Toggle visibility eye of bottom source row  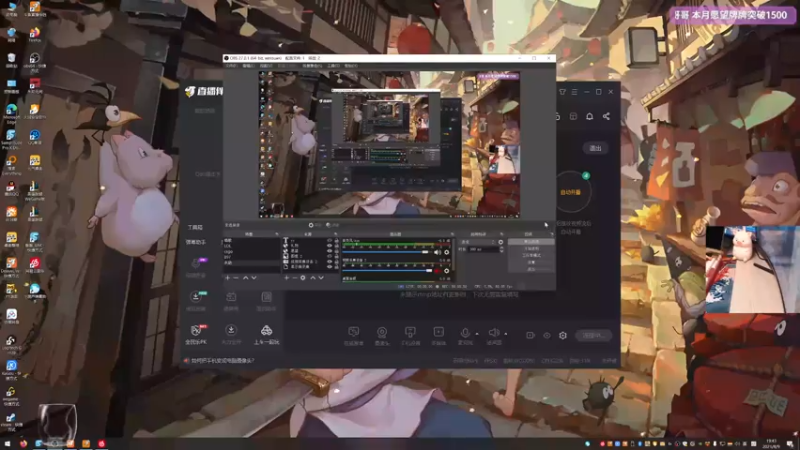[329, 267]
